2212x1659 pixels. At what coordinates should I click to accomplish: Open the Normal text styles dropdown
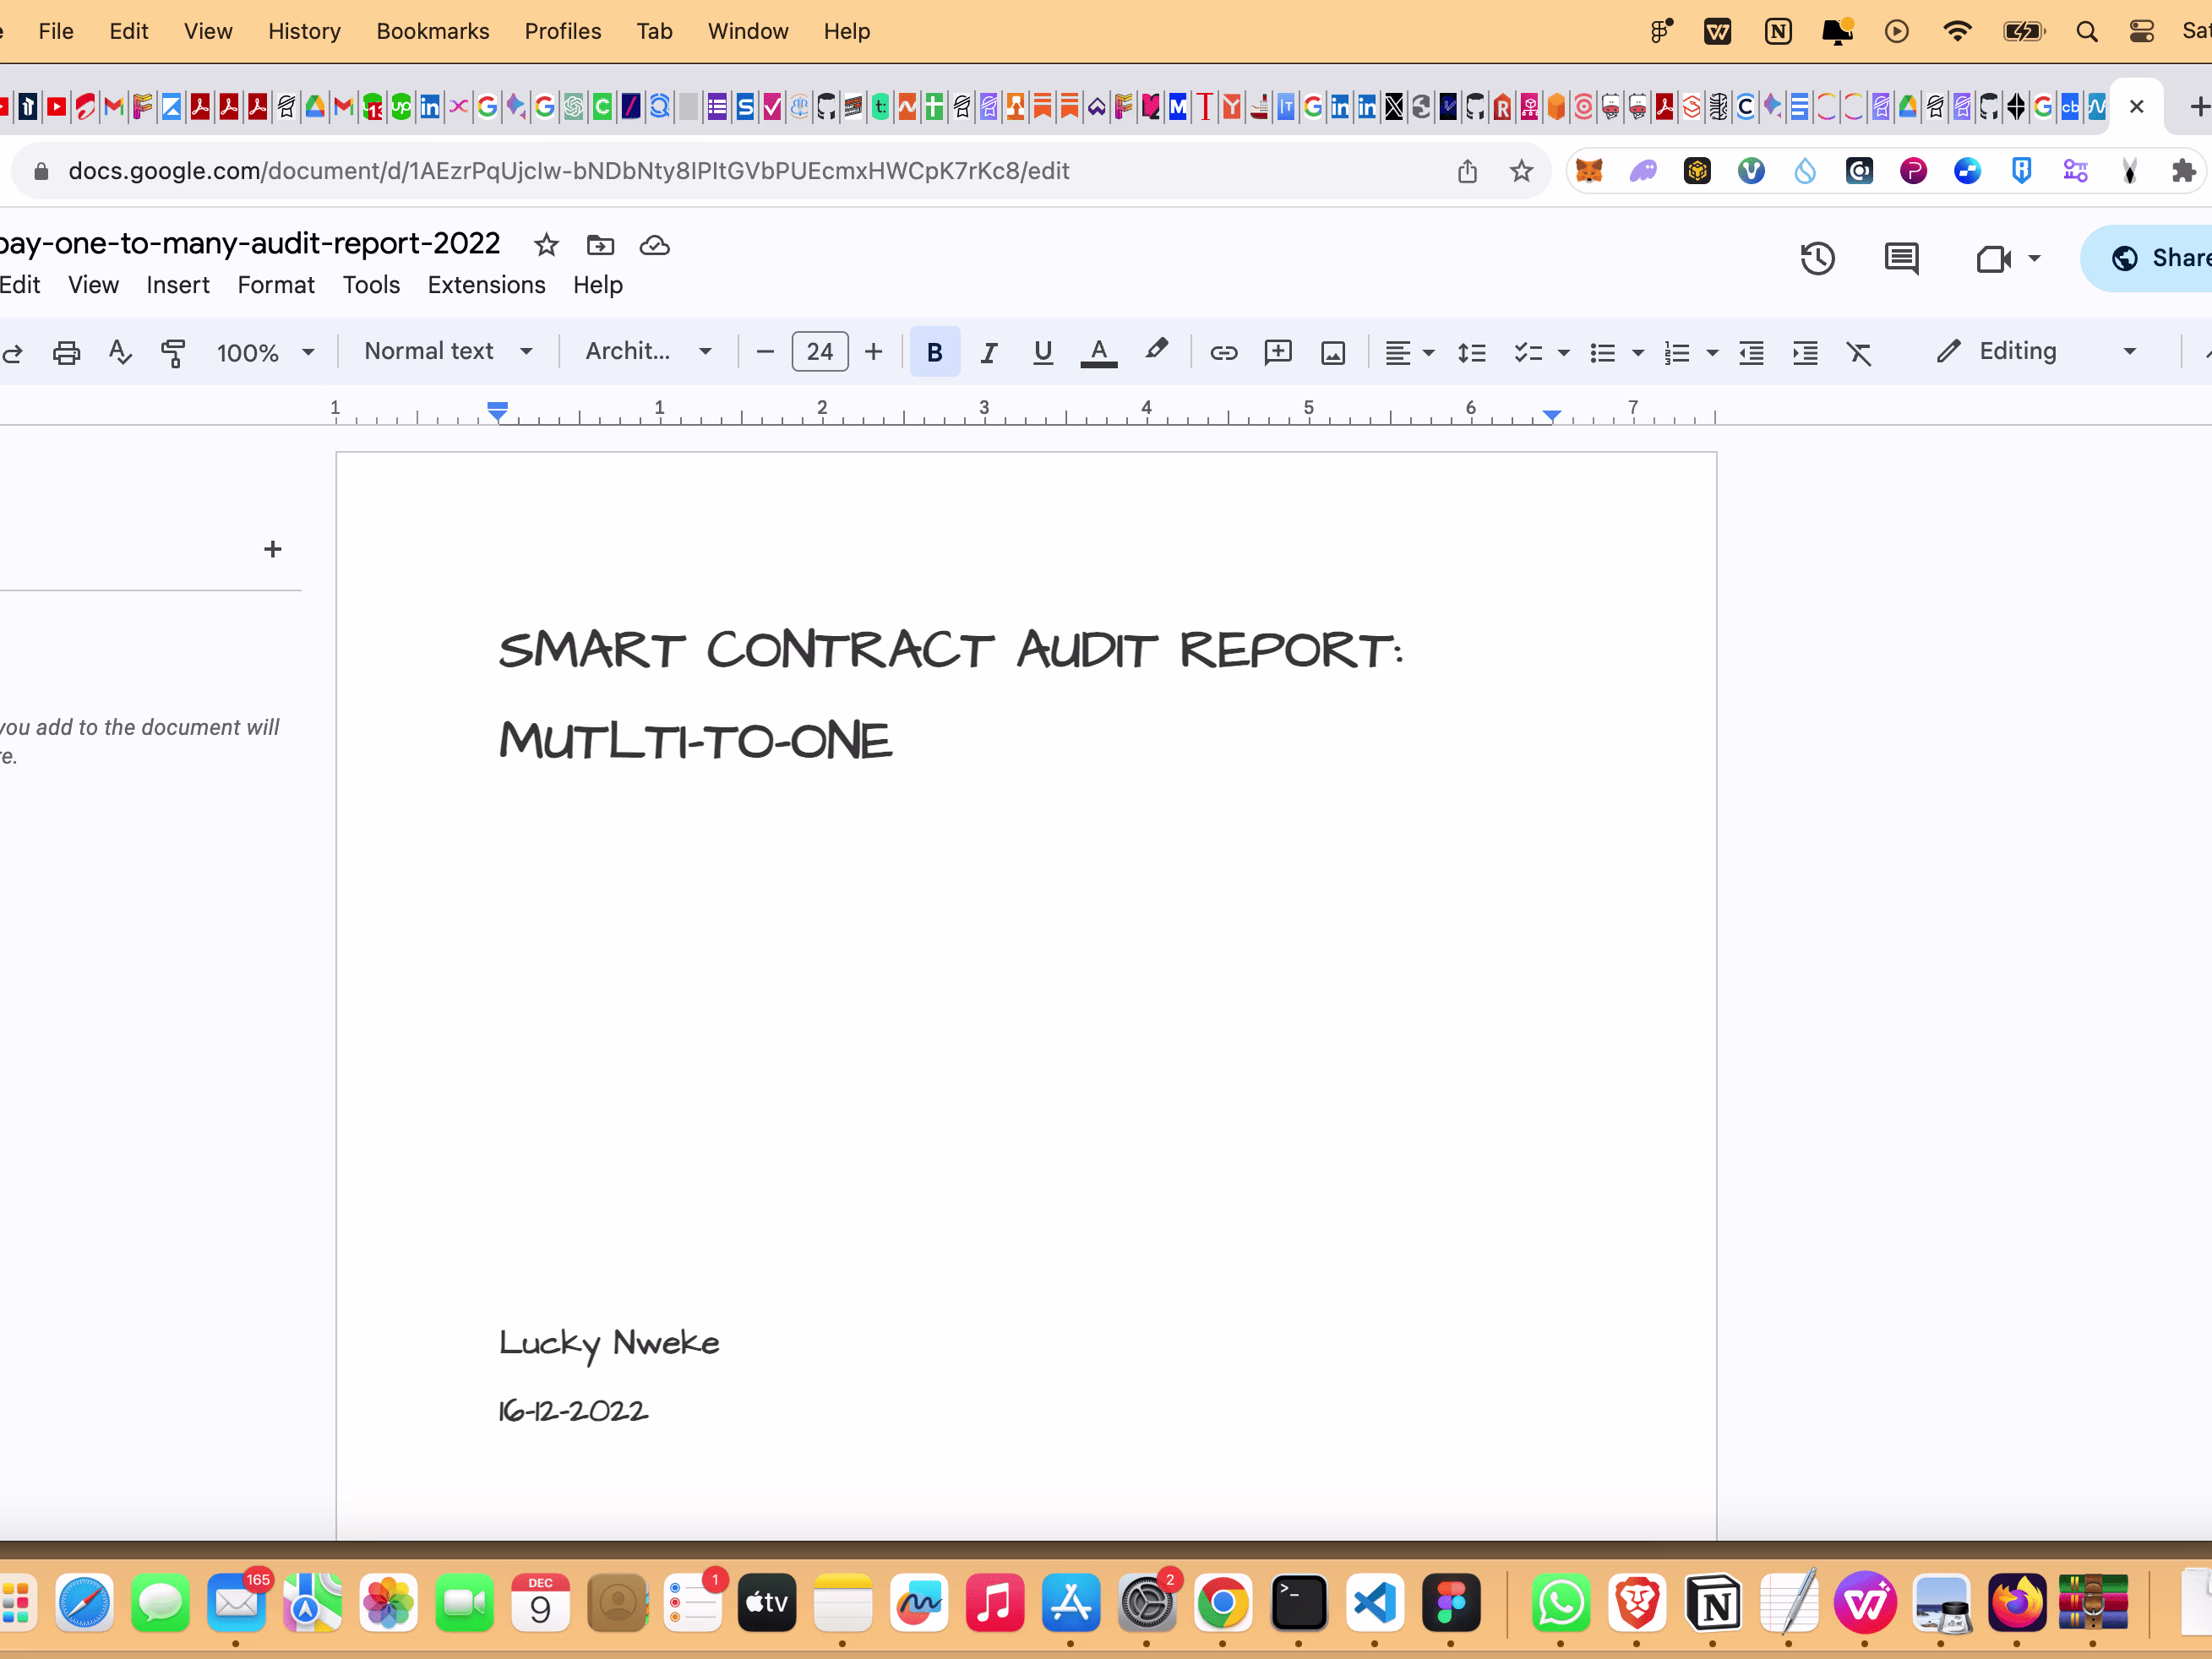tap(448, 351)
